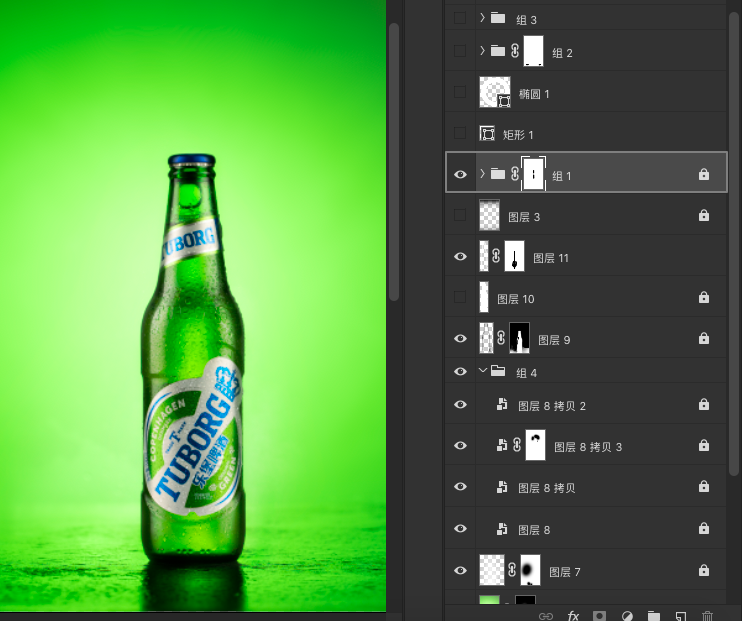The width and height of the screenshot is (742, 621).
Task: Select the 图层 3 layer thumbnail
Action: click(489, 215)
